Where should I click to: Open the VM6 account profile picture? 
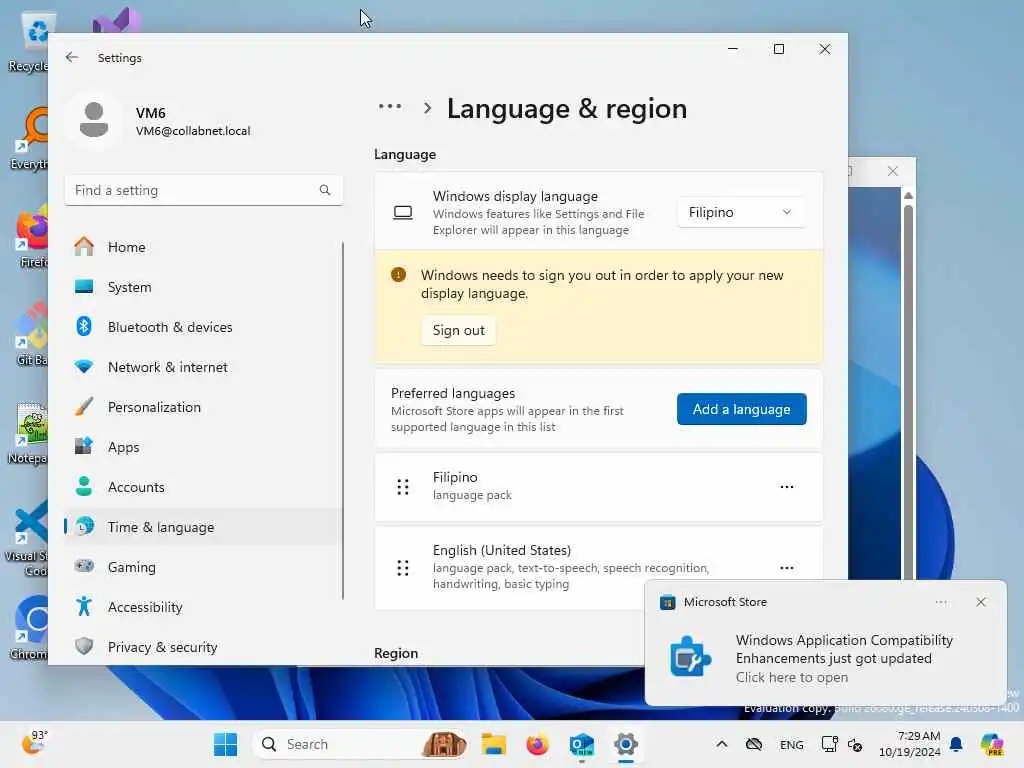pyautogui.click(x=94, y=120)
